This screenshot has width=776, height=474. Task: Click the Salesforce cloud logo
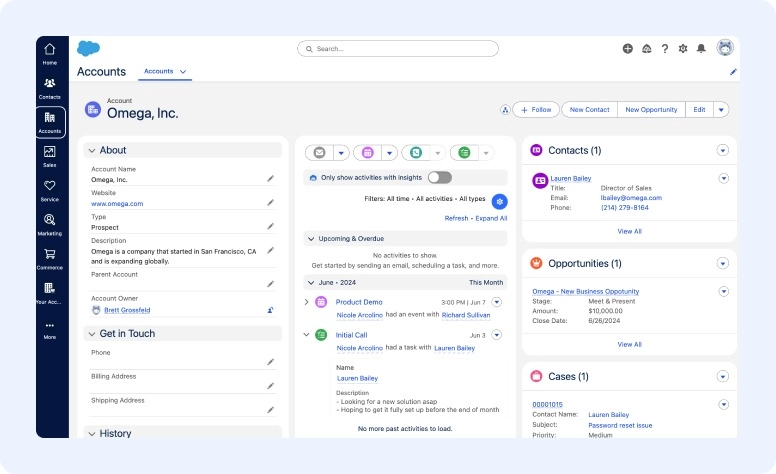click(x=89, y=48)
